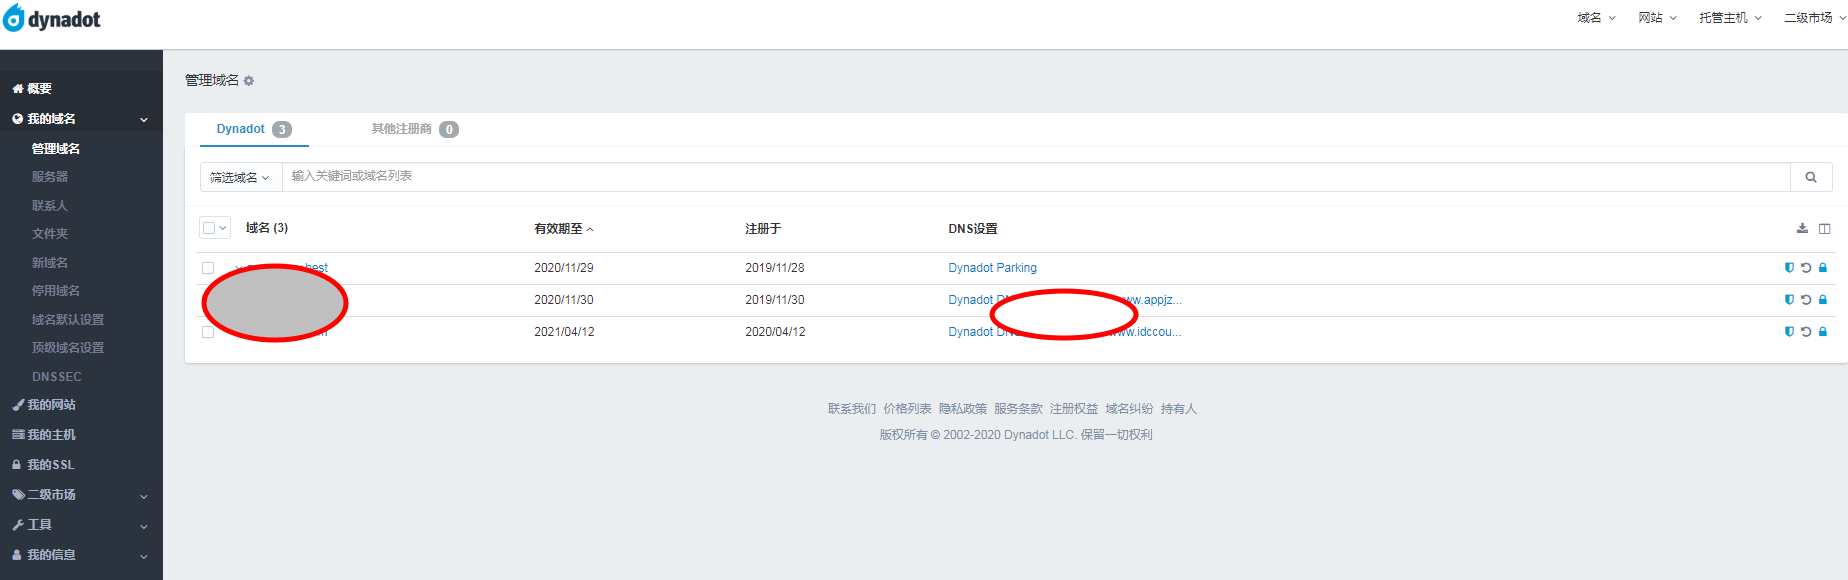Click the DNS设置 column header
Image resolution: width=1848 pixels, height=580 pixels.
(x=973, y=229)
